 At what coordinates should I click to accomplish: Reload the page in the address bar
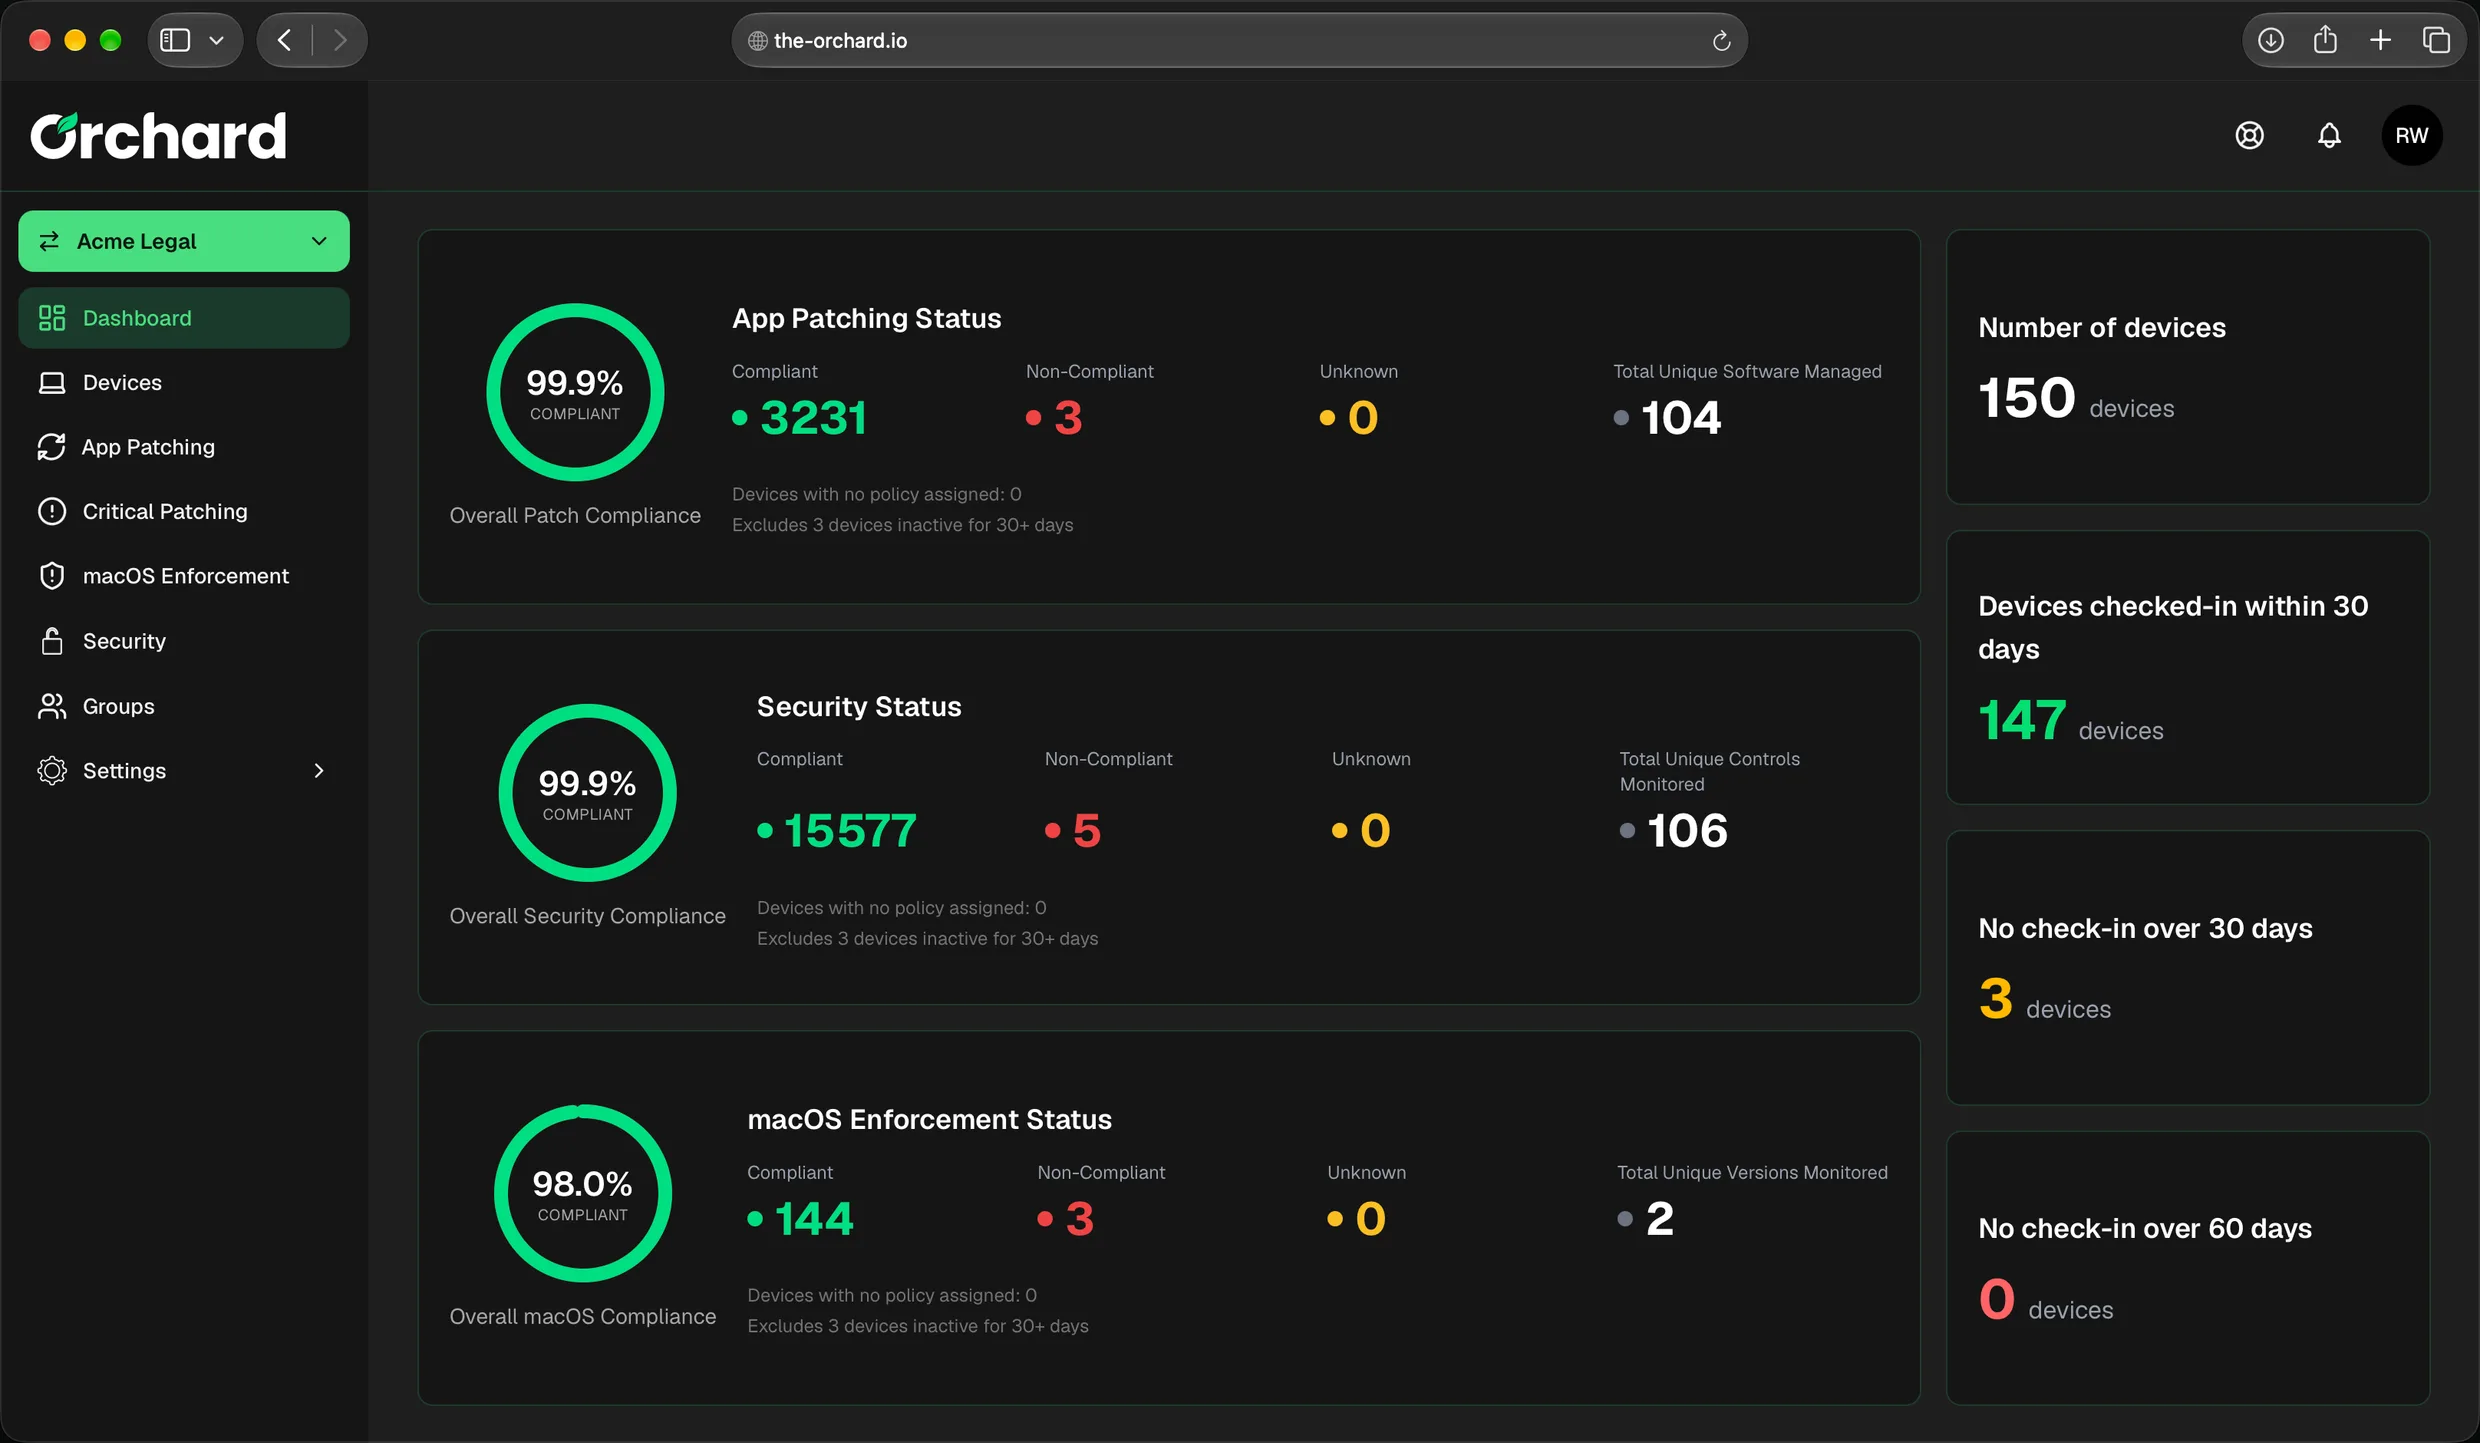click(1721, 41)
